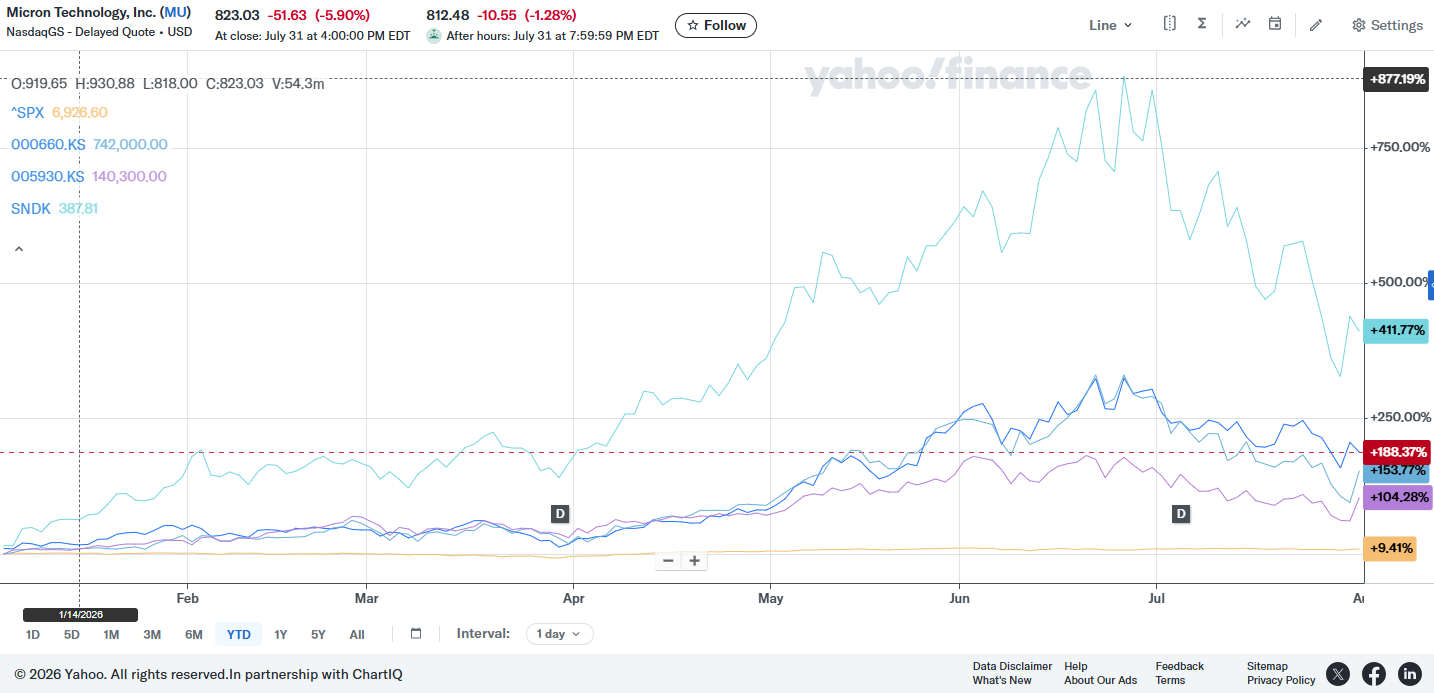Image resolution: width=1434 pixels, height=693 pixels.
Task: Open the Feedback footer link
Action: point(1180,666)
